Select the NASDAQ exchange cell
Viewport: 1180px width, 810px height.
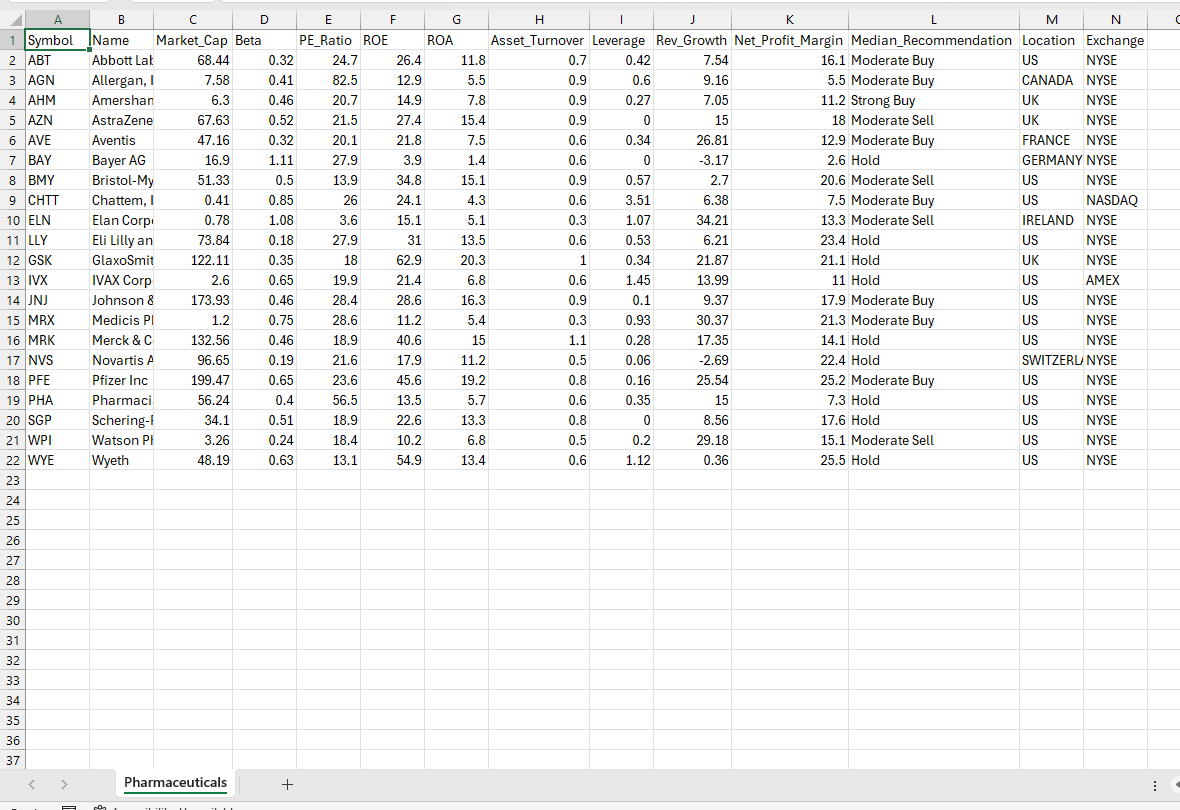[1115, 200]
